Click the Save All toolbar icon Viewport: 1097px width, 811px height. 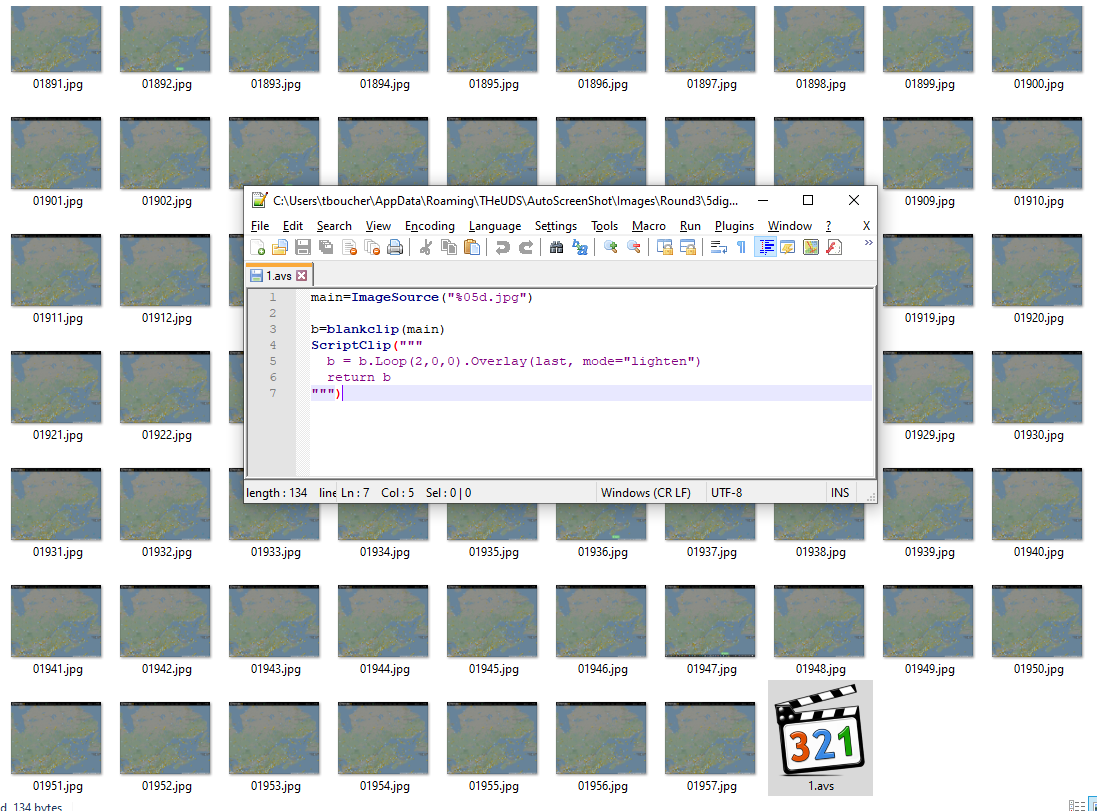click(326, 247)
